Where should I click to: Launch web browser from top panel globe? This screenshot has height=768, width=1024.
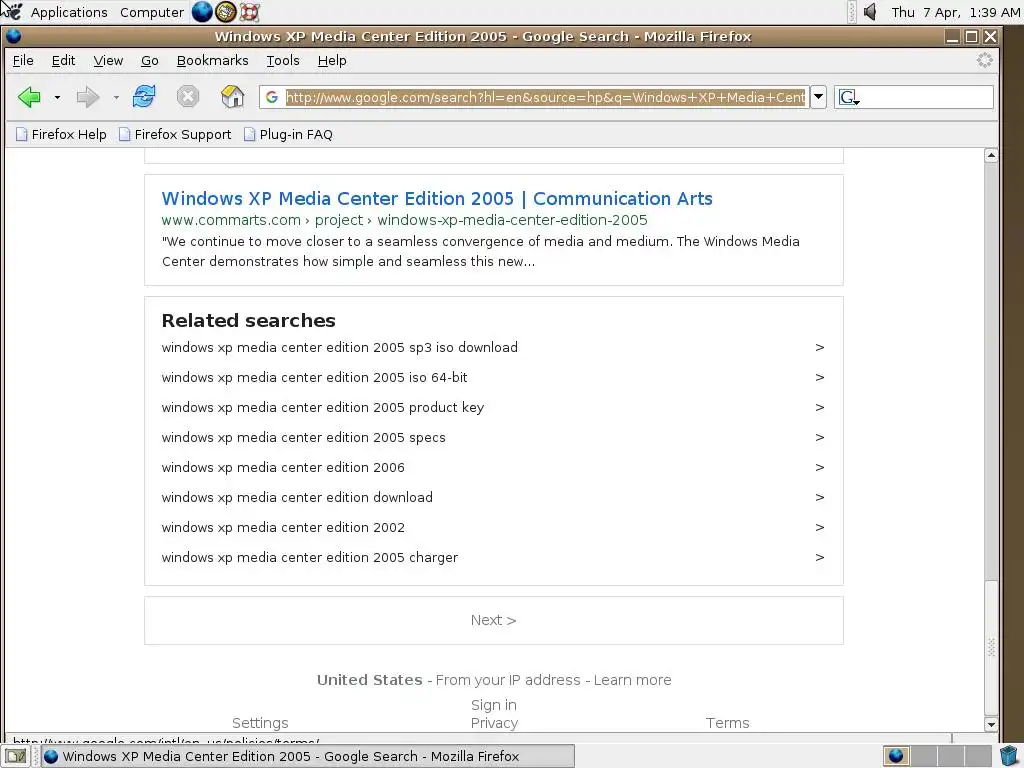[202, 12]
